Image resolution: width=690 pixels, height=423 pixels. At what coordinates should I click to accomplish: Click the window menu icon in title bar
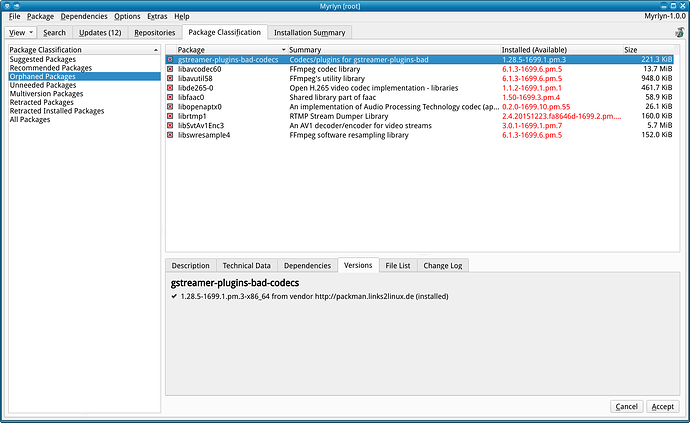coord(7,6)
